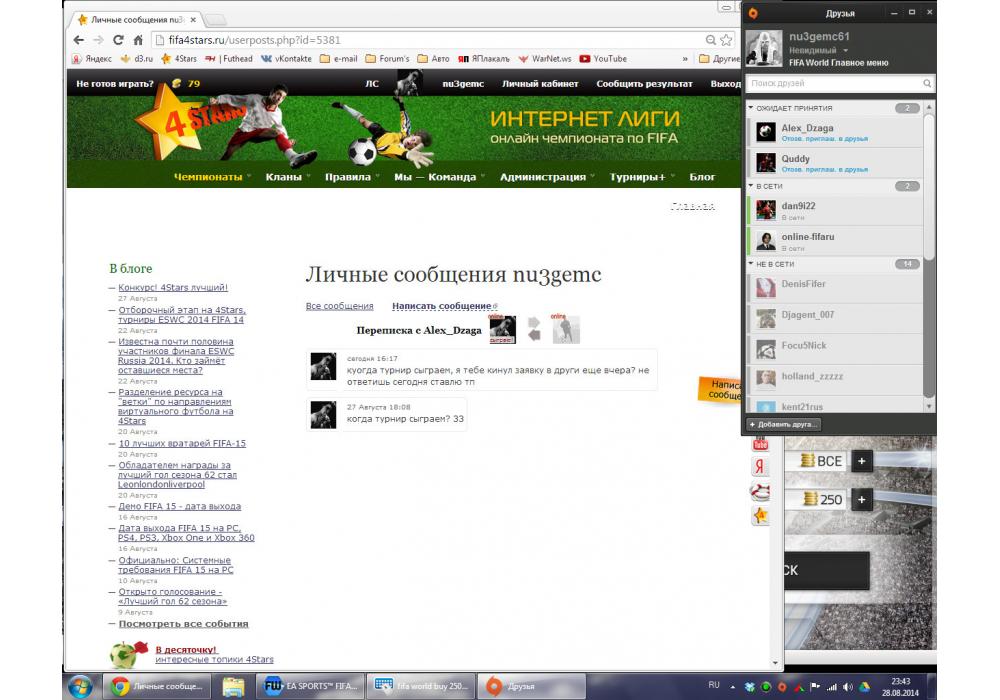The width and height of the screenshot is (1000, 700).
Task: Open the 'Правила' navigation menu
Action: click(x=350, y=177)
